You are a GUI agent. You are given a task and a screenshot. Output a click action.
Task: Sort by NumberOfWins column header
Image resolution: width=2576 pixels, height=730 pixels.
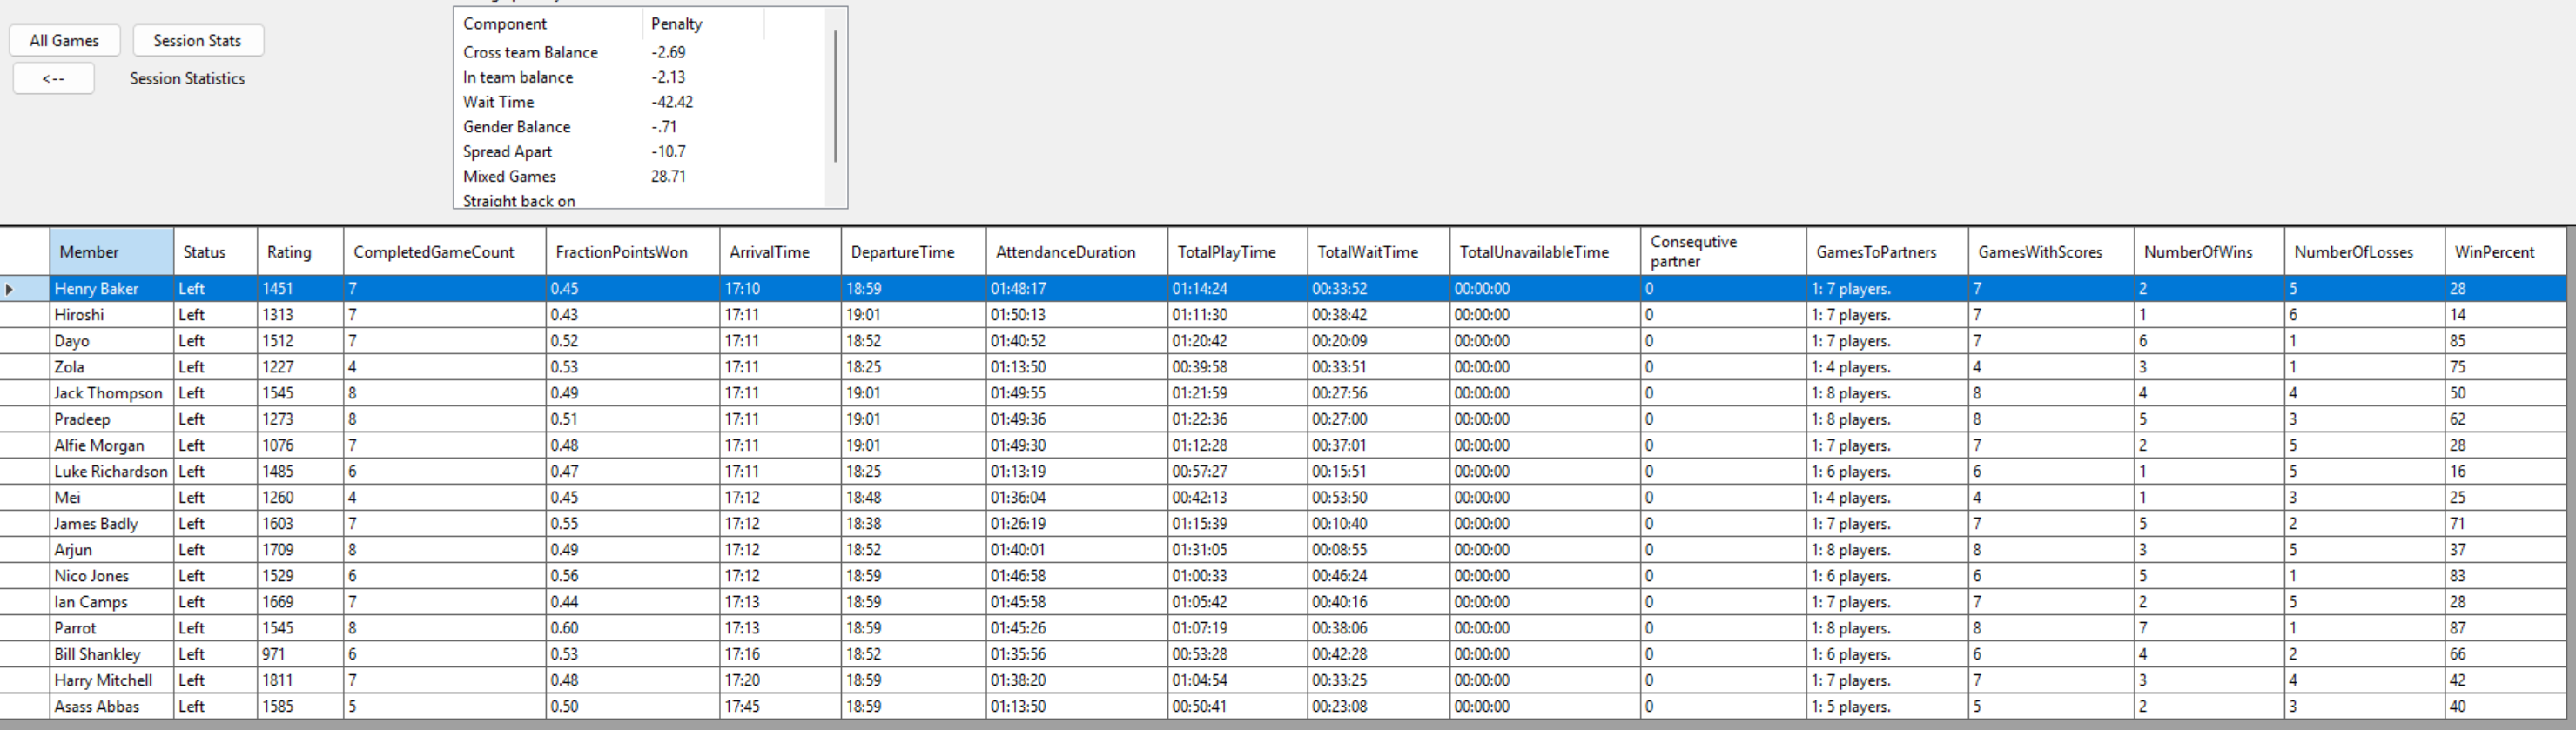(2208, 252)
